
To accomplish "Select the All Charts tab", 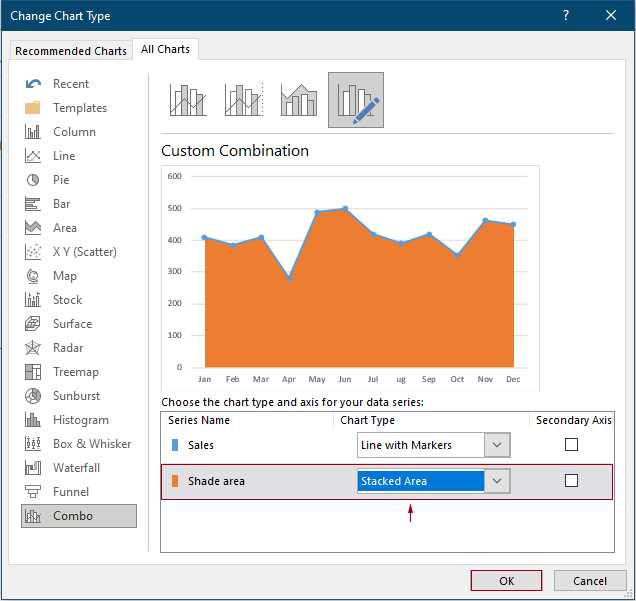I will 166,49.
